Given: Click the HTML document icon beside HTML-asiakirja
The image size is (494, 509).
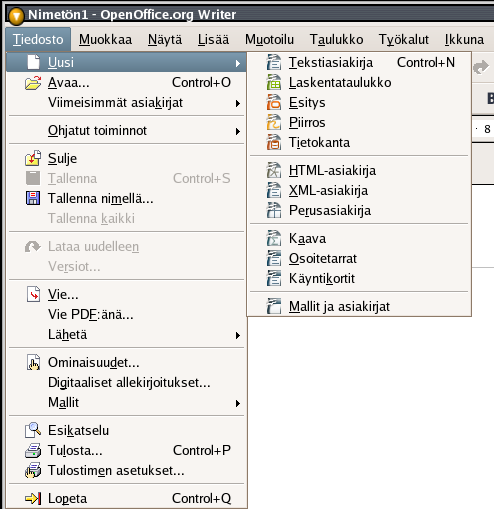Looking at the screenshot, I should (x=274, y=170).
